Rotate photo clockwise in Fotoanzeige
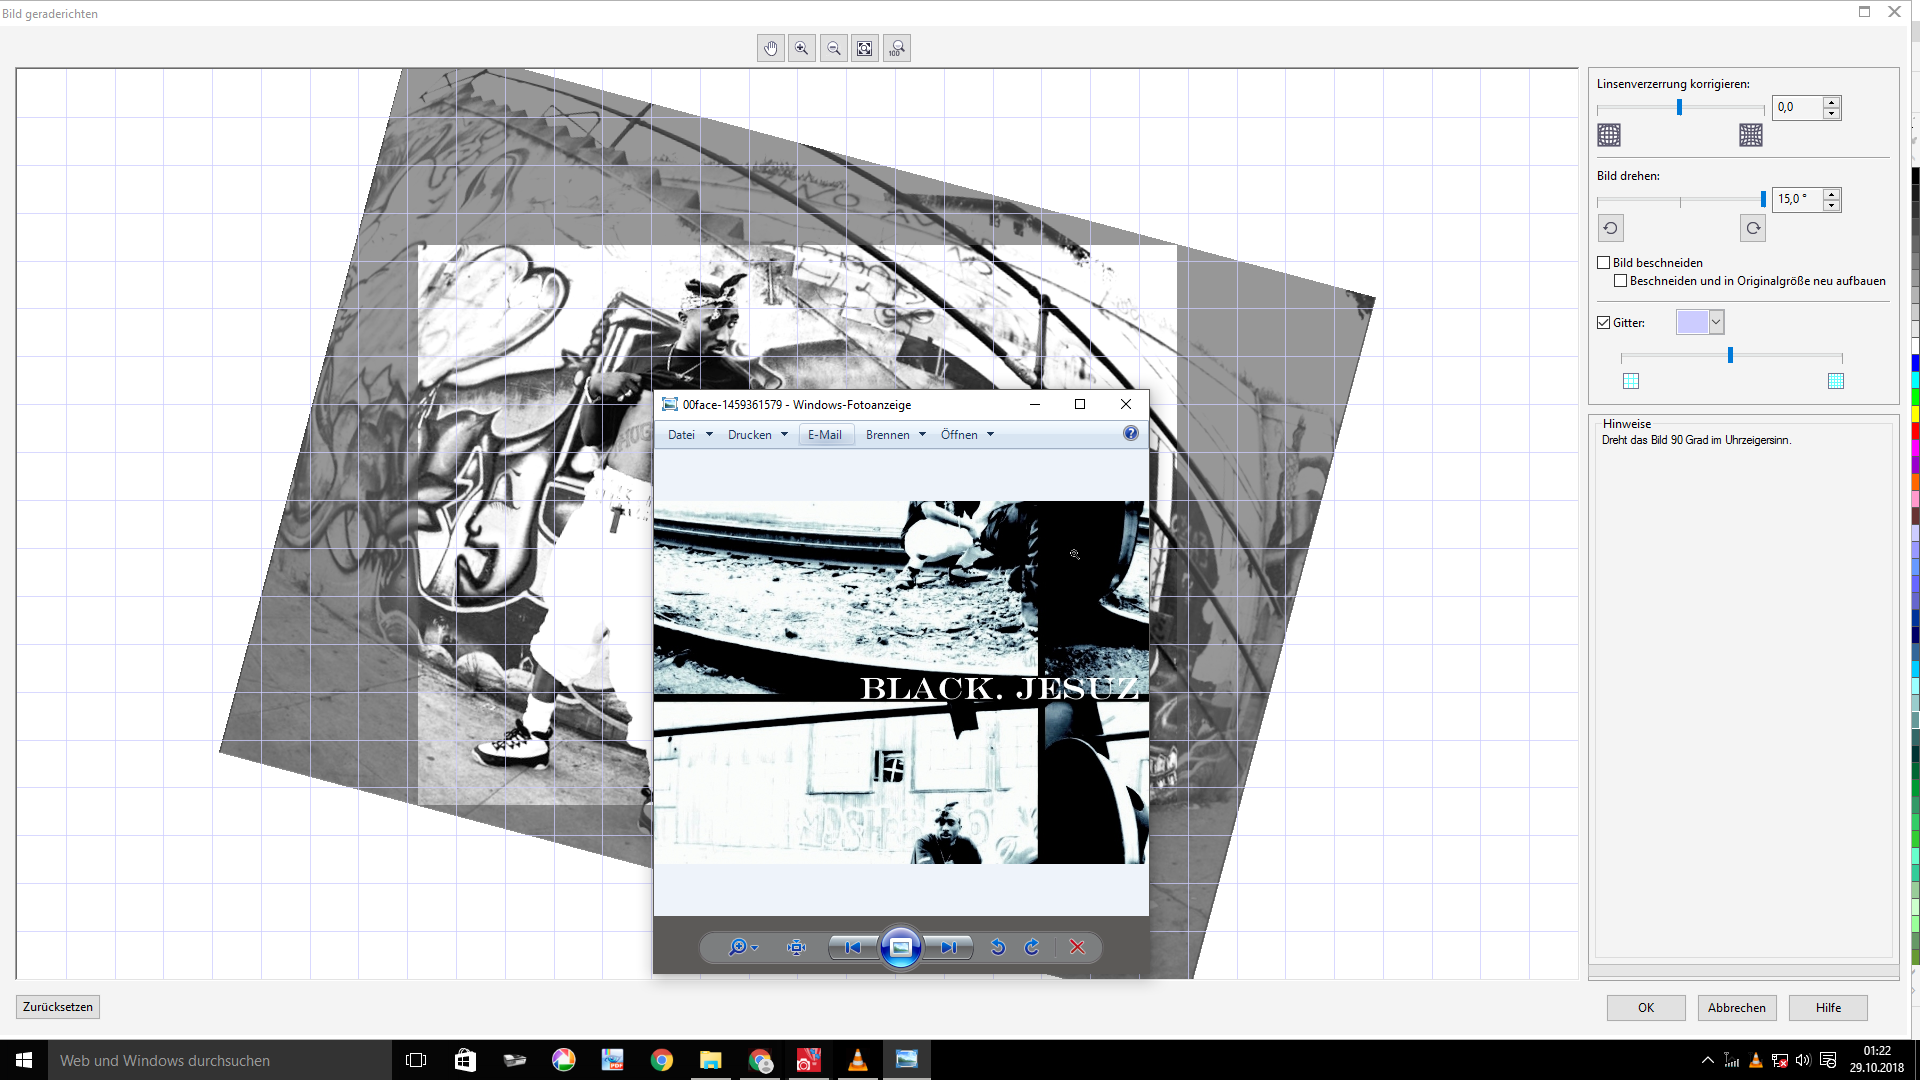 pos(1032,947)
